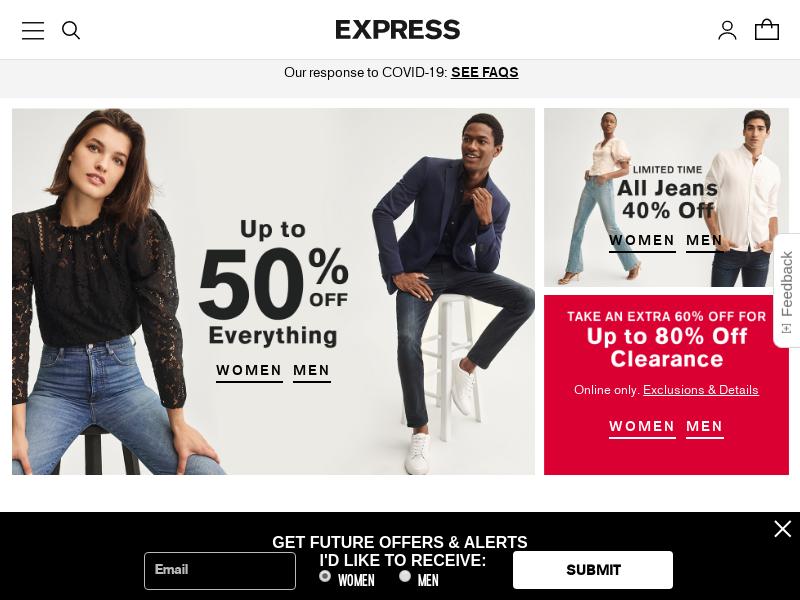Open SEE FAQS COVID-19 link
The image size is (800, 600).
(x=485, y=72)
